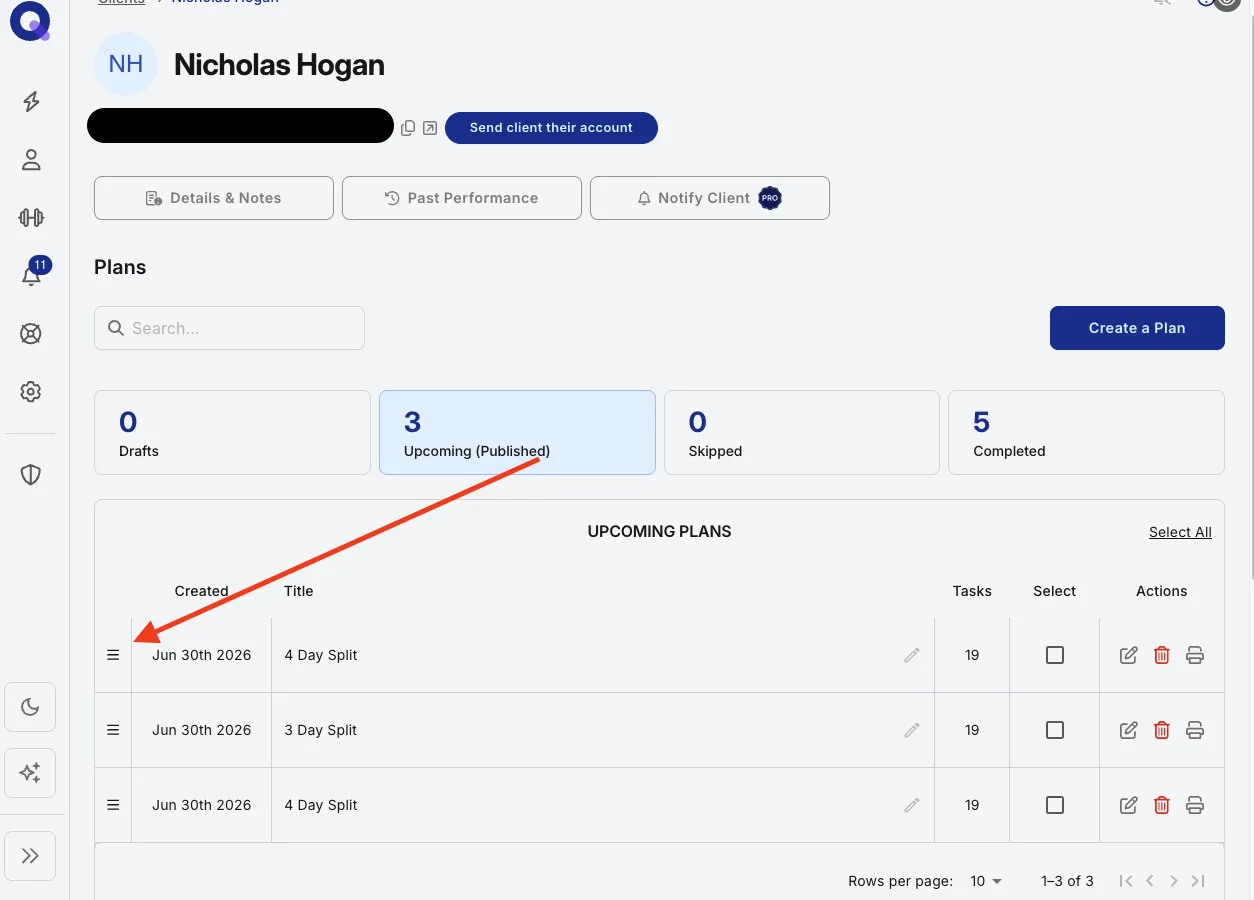Delete the 3 Day Split plan
1254x900 pixels.
click(1162, 730)
